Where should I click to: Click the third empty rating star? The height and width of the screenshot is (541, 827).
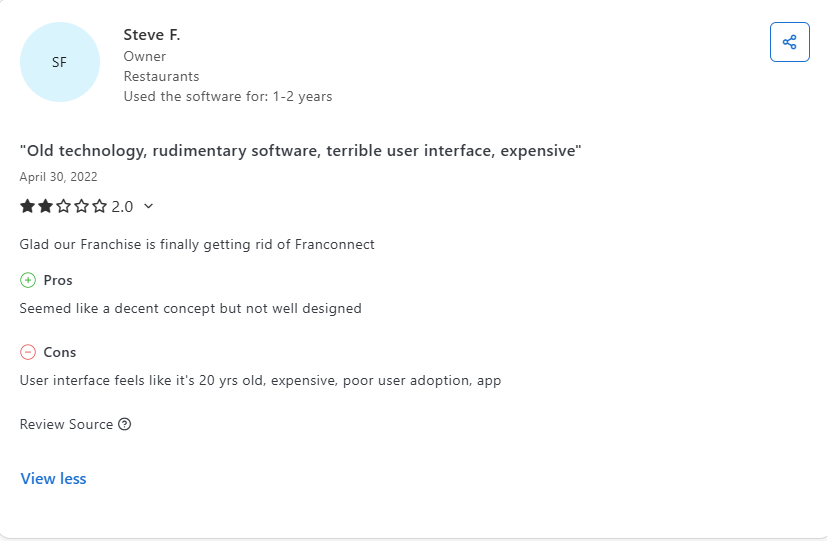[63, 206]
